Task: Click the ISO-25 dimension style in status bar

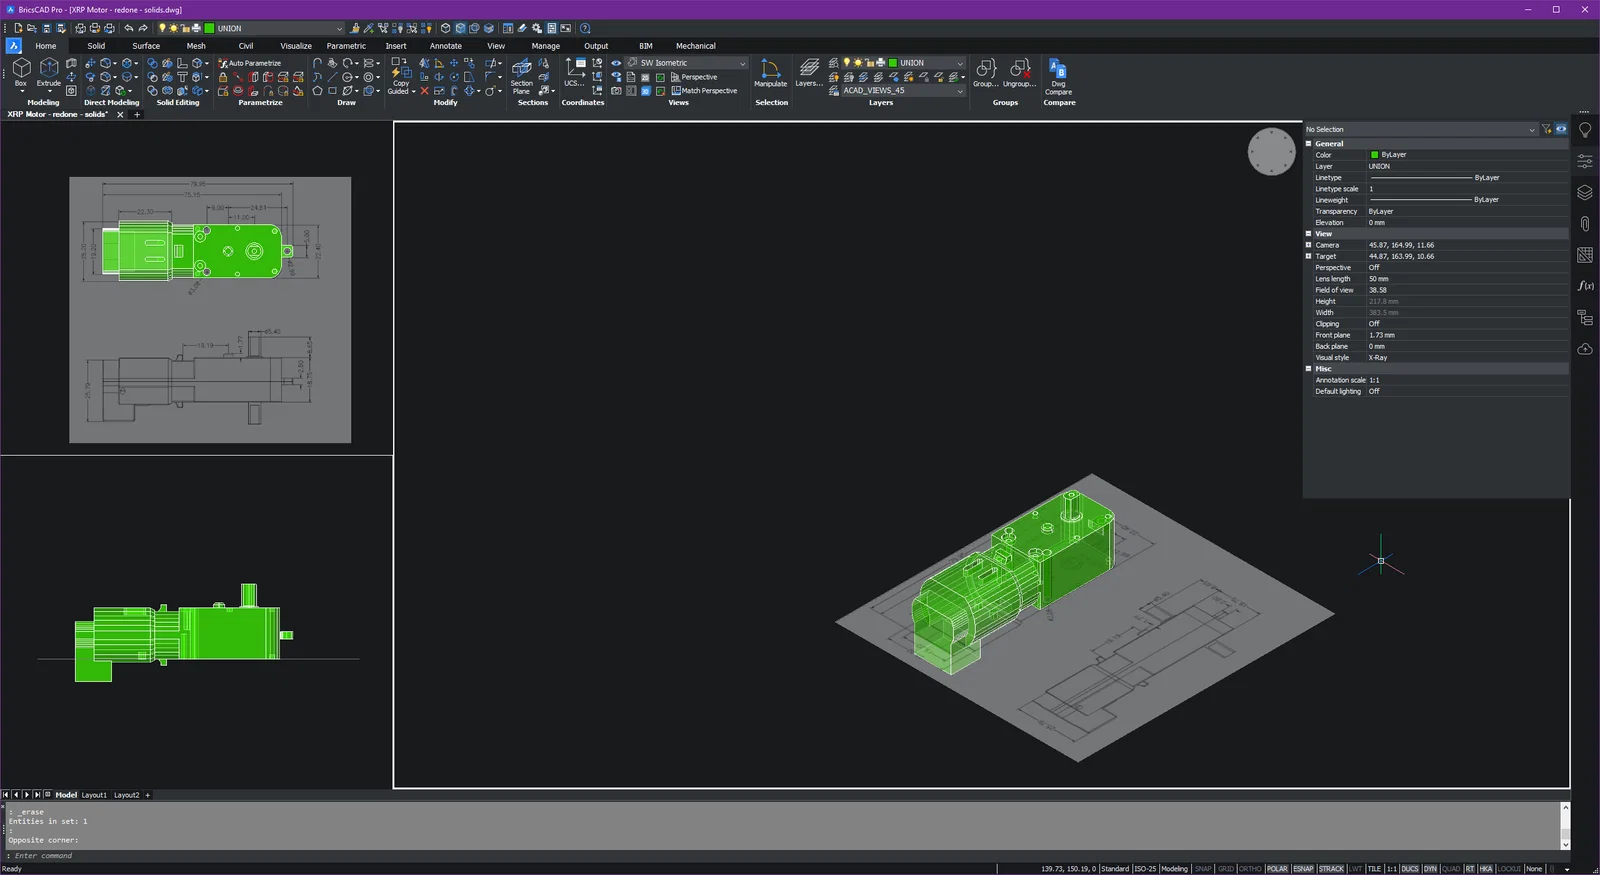Action: (1145, 869)
